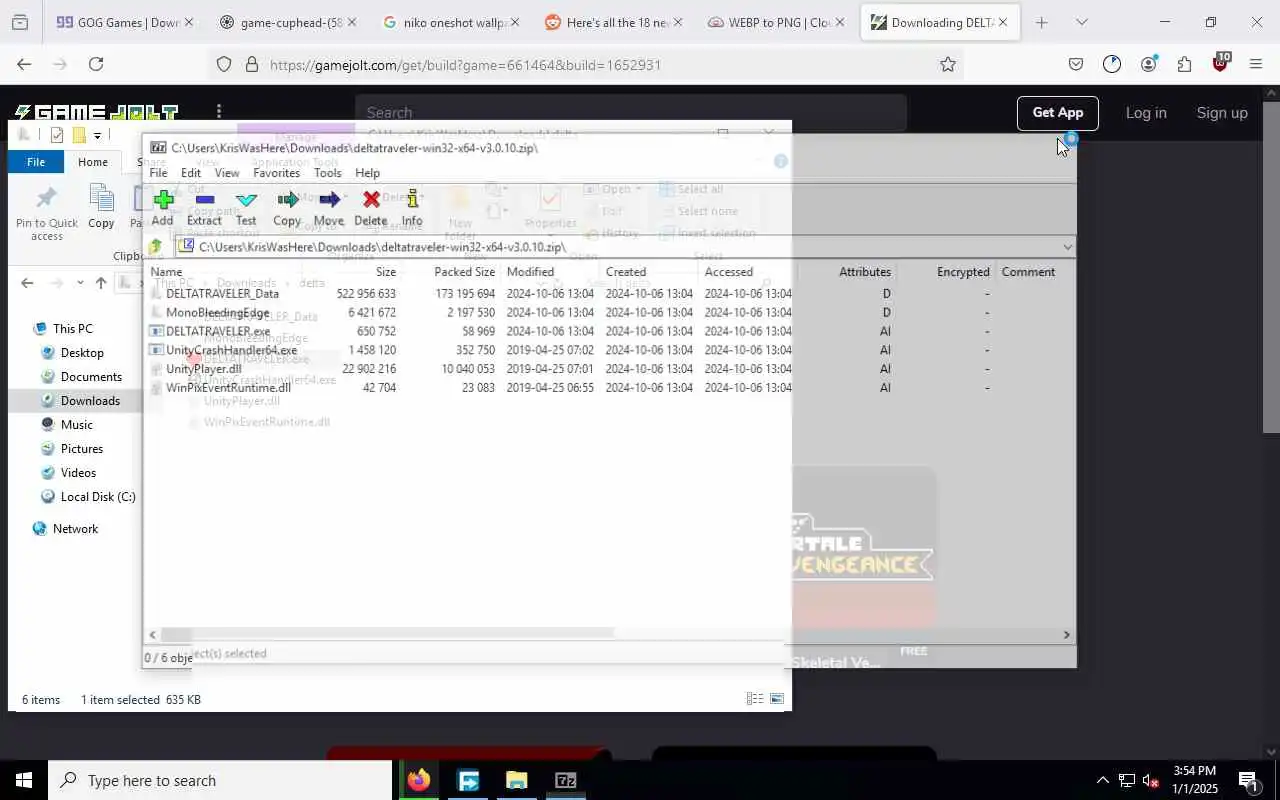
Task: Extract files with the 7-Zip Extract button
Action: (x=204, y=208)
